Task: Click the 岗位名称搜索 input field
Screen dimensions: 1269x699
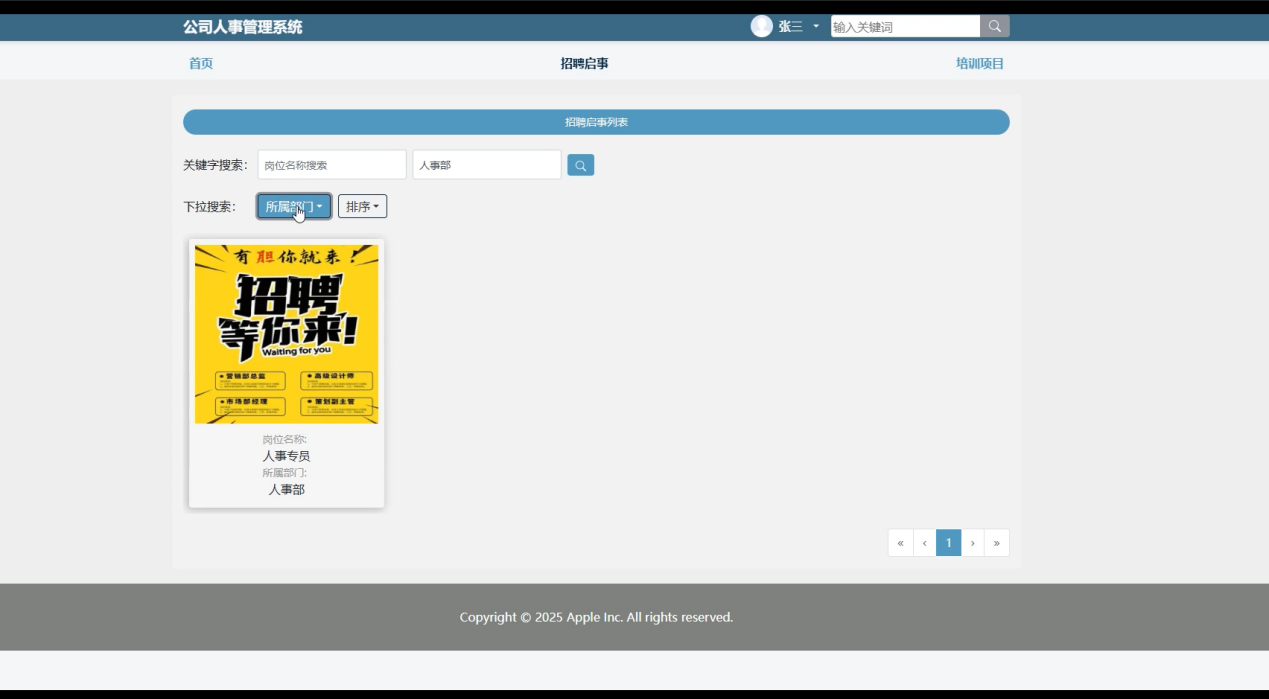Action: [x=331, y=165]
